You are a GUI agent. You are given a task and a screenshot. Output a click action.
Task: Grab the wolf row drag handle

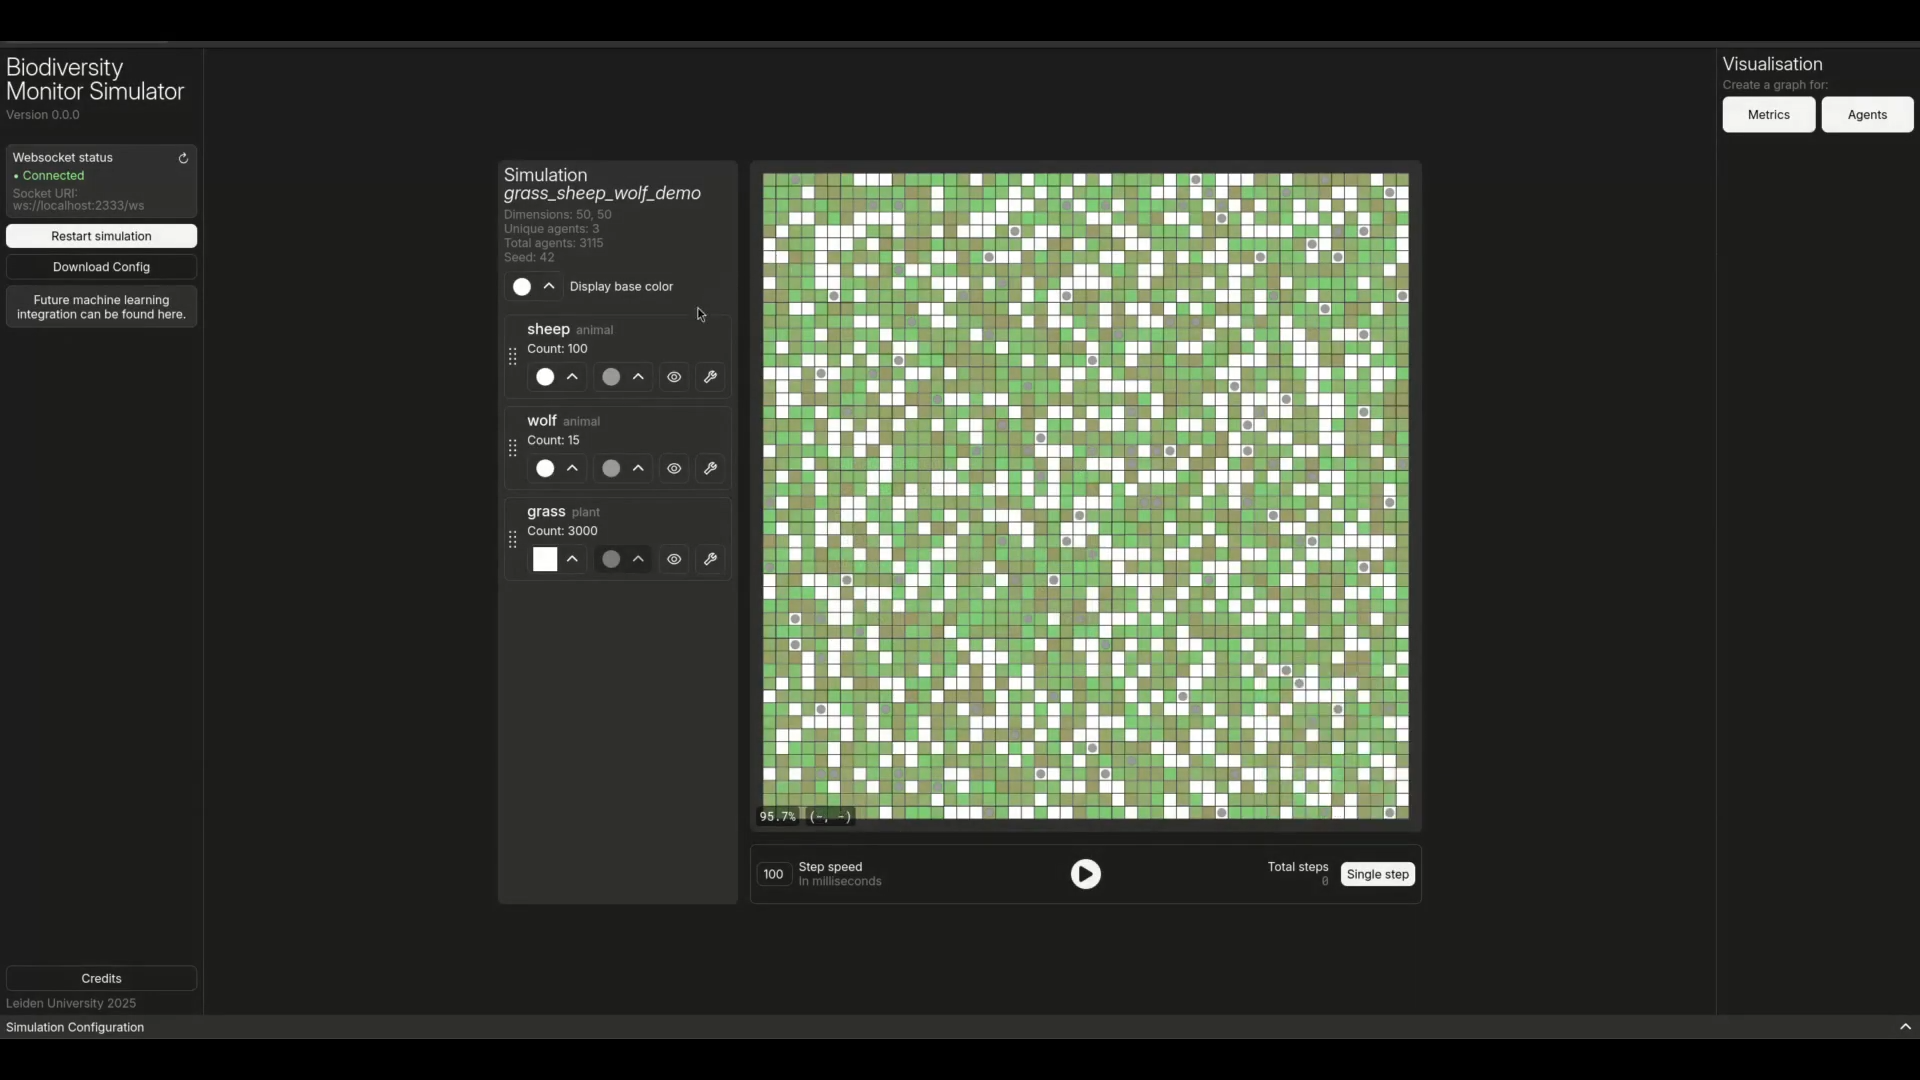513,448
